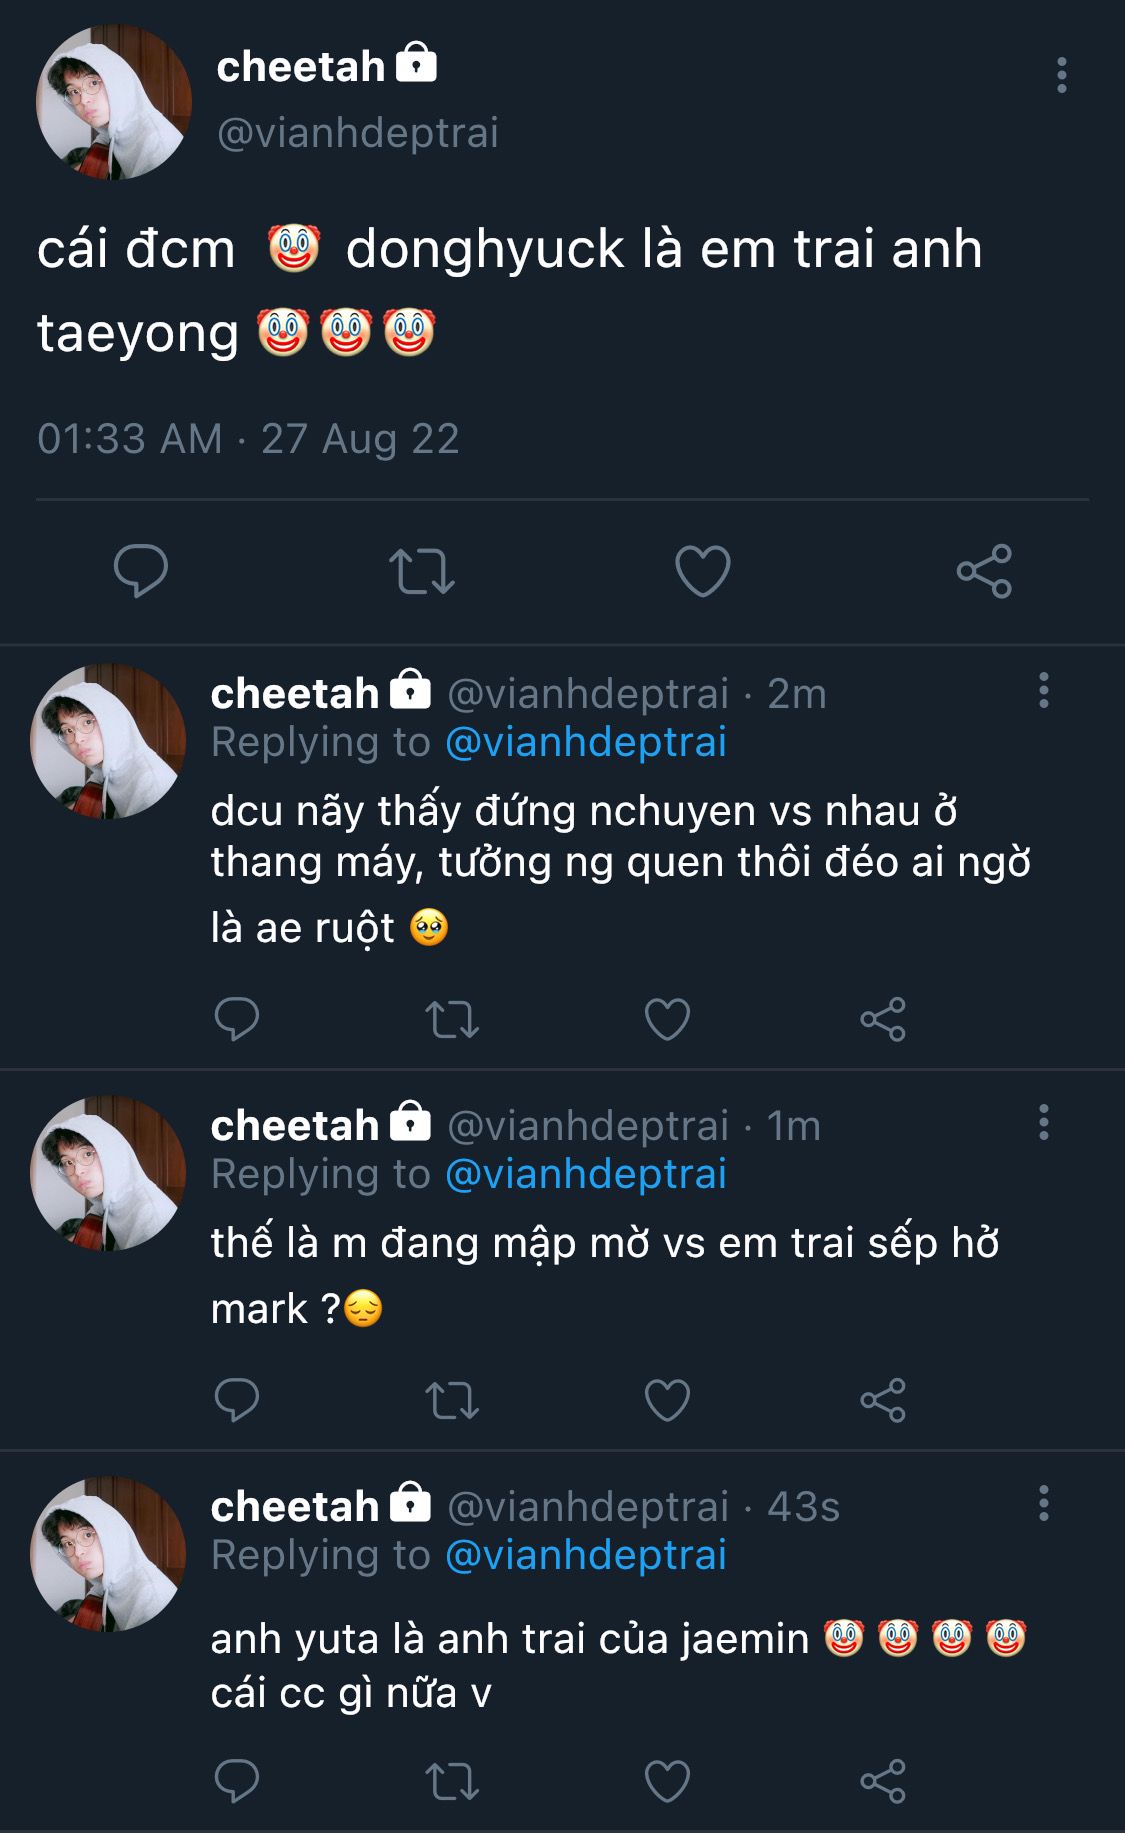The width and height of the screenshot is (1125, 1833).
Task: Share the main tweet about donghyuck
Action: tap(984, 571)
